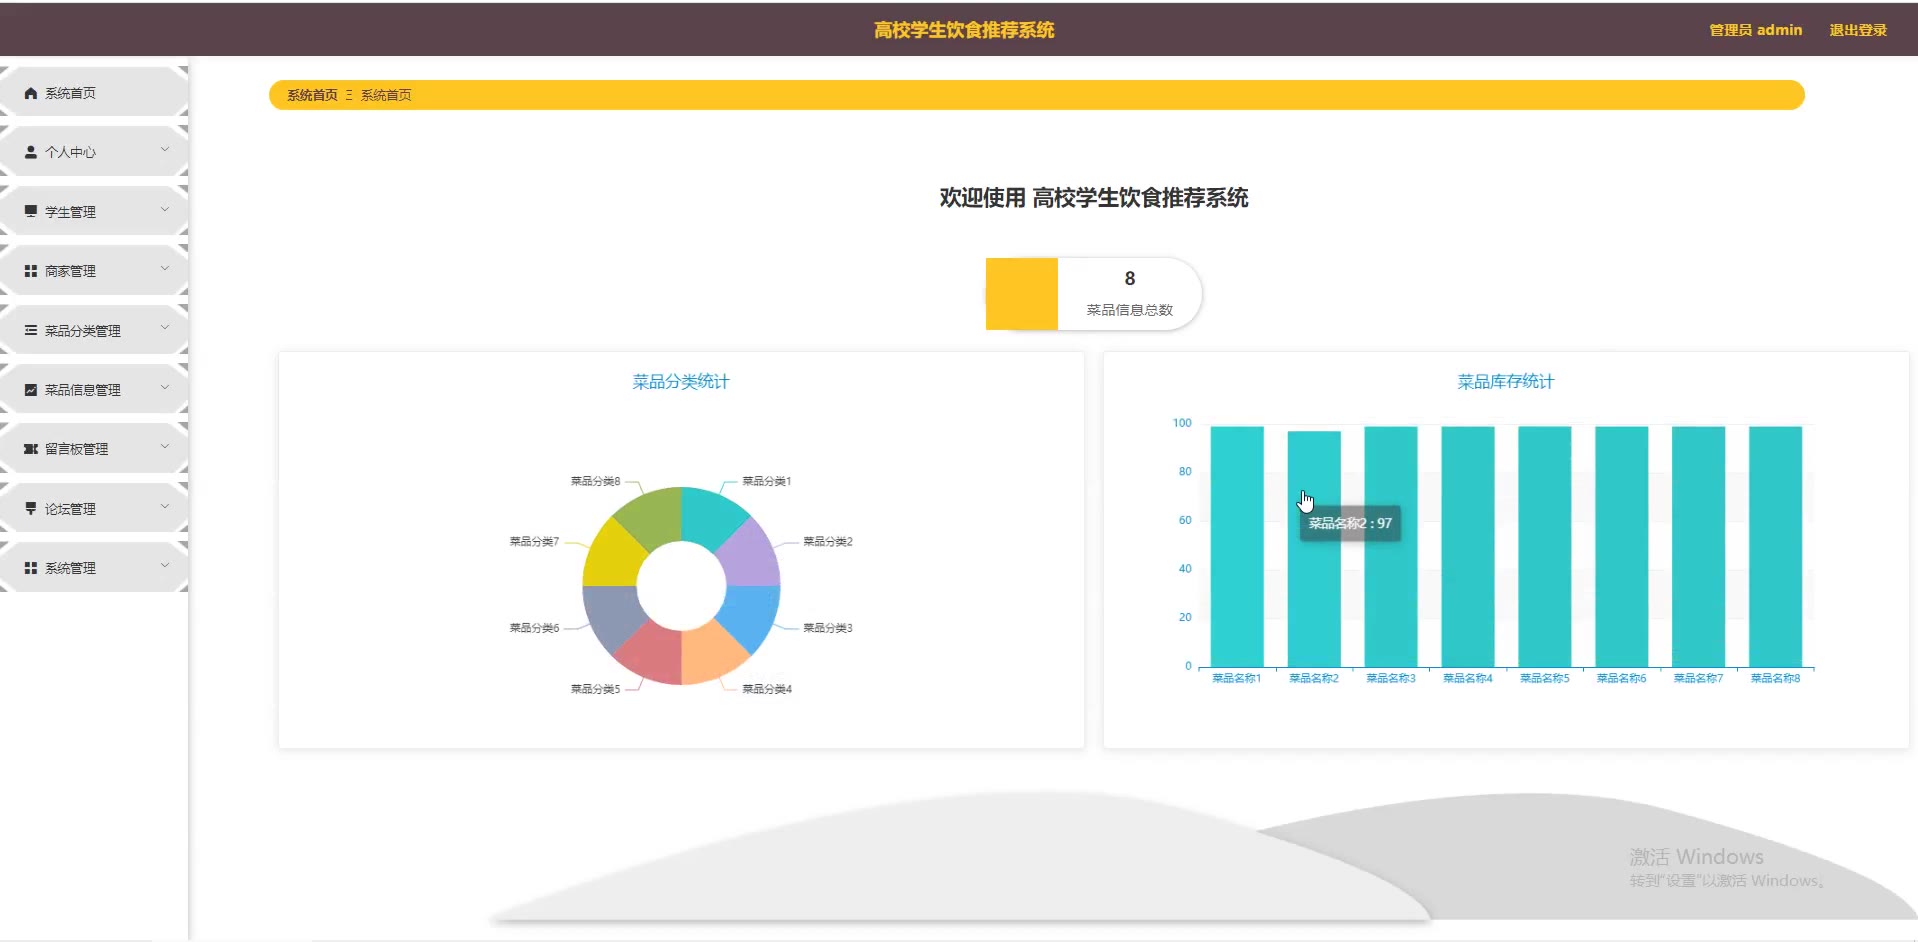Open the 系统管理 menu item

(x=94, y=568)
